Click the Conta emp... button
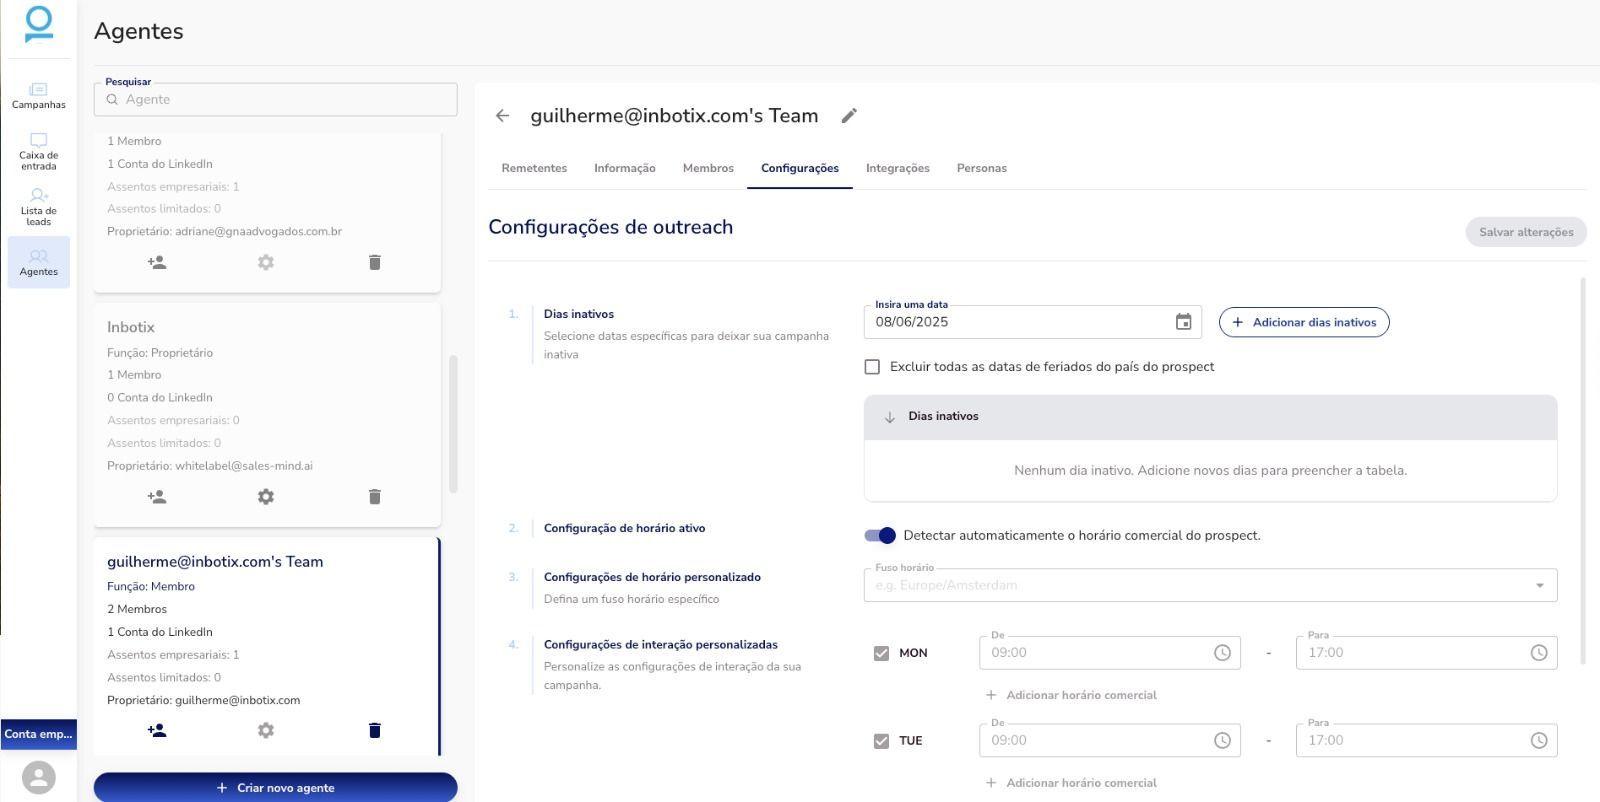Image resolution: width=1600 pixels, height=802 pixels. click(38, 734)
